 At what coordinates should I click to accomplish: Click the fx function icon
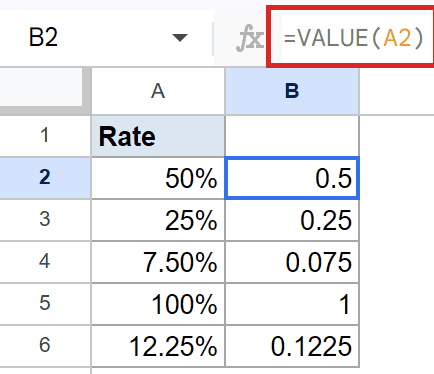point(250,39)
